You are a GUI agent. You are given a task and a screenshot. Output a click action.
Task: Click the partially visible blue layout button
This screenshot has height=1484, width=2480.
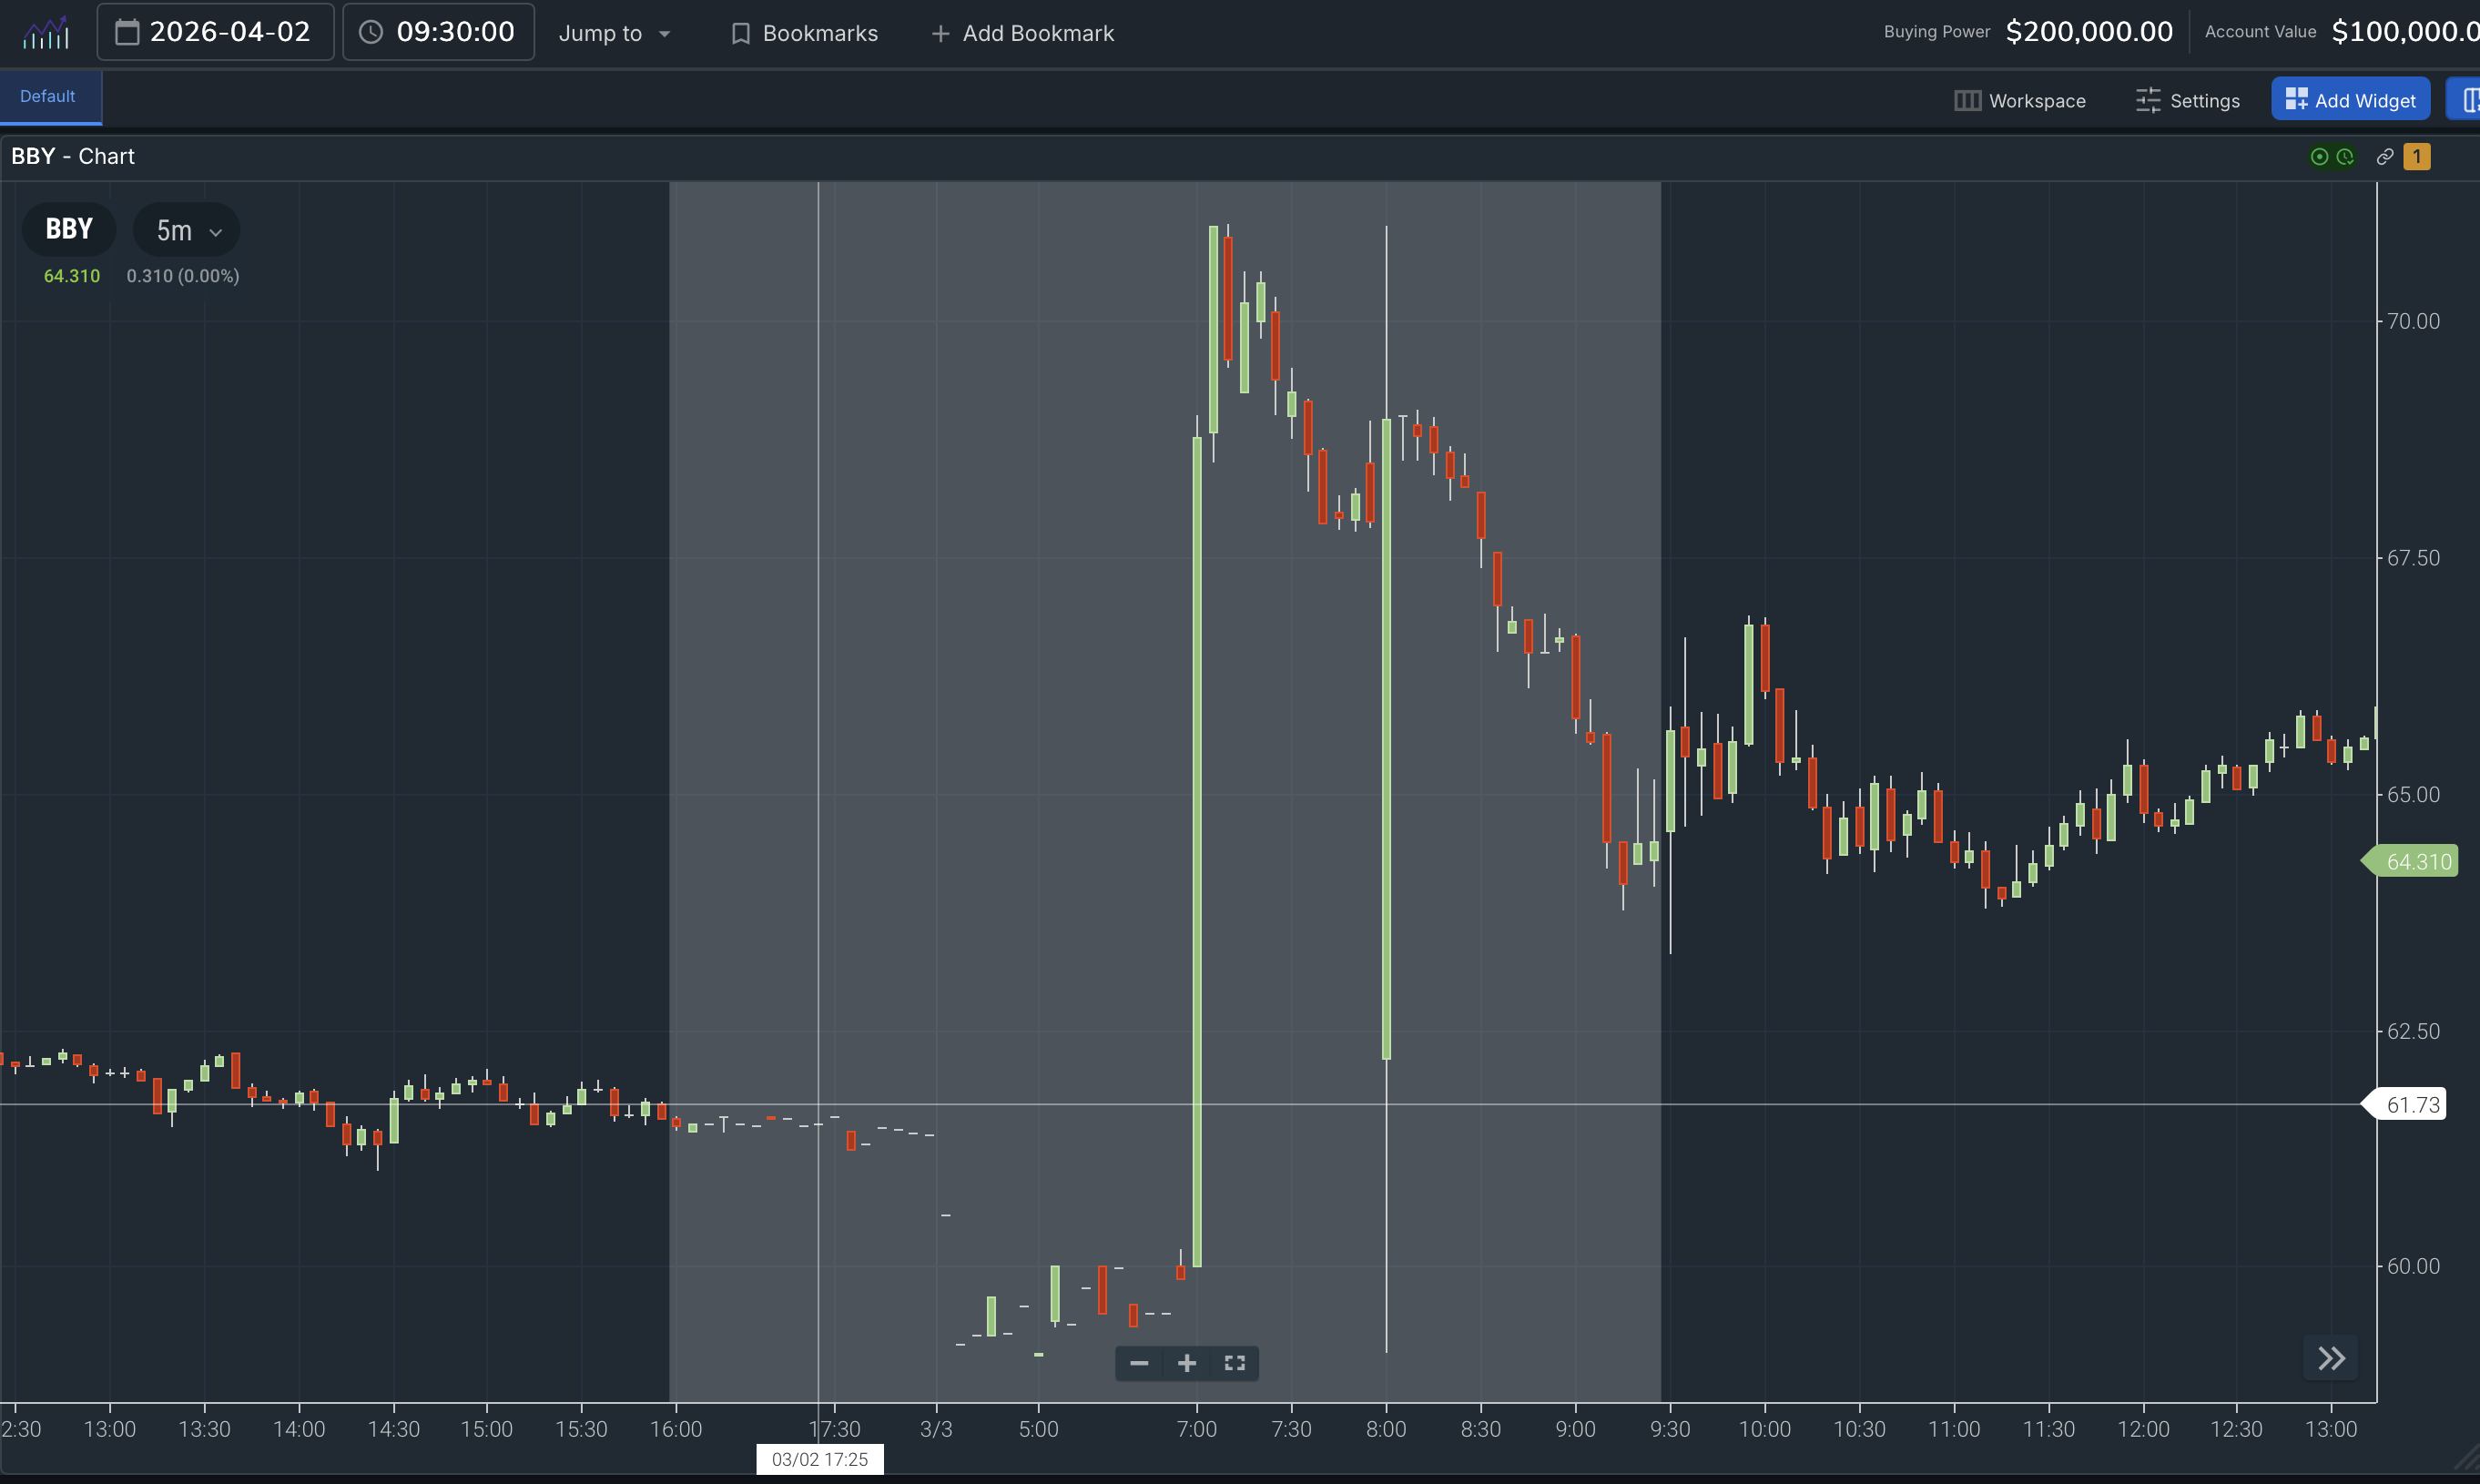[x=2466, y=100]
